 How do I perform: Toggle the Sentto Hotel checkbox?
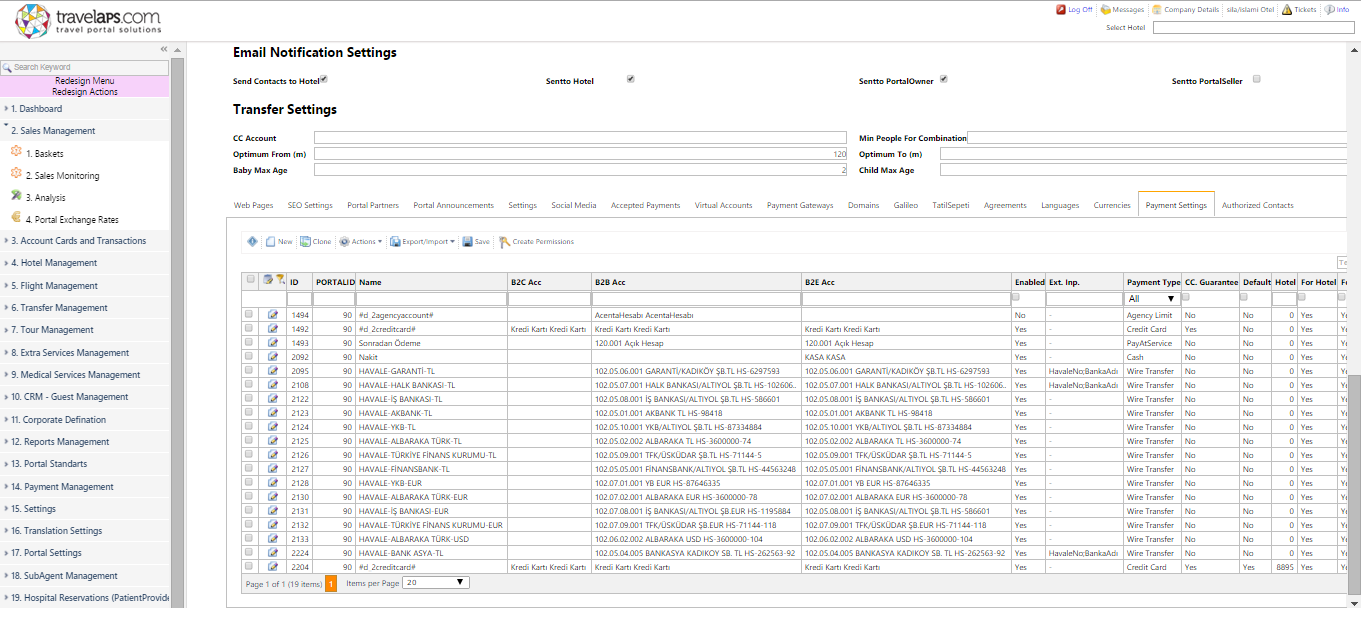630,79
